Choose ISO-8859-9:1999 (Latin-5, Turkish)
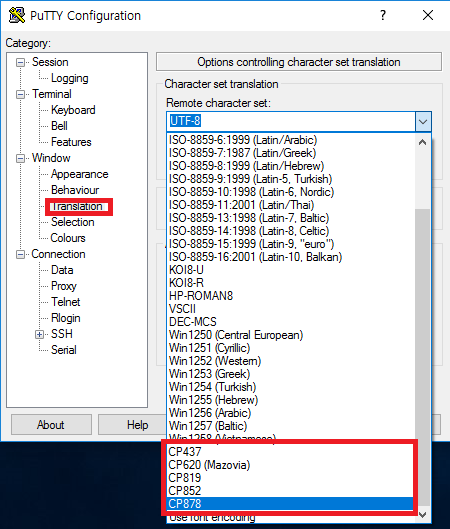This screenshot has height=529, width=450. click(x=291, y=179)
